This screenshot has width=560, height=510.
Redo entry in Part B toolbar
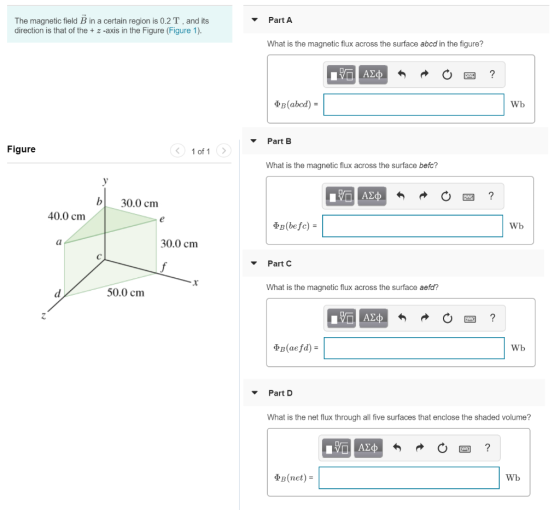(x=423, y=196)
